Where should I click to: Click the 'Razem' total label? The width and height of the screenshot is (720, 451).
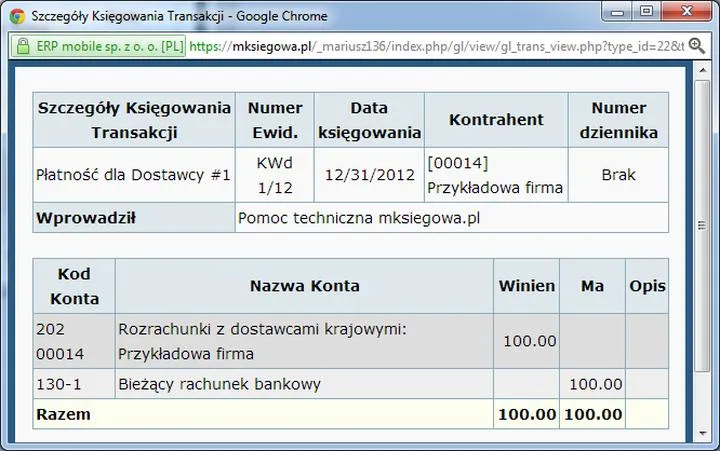(x=63, y=414)
